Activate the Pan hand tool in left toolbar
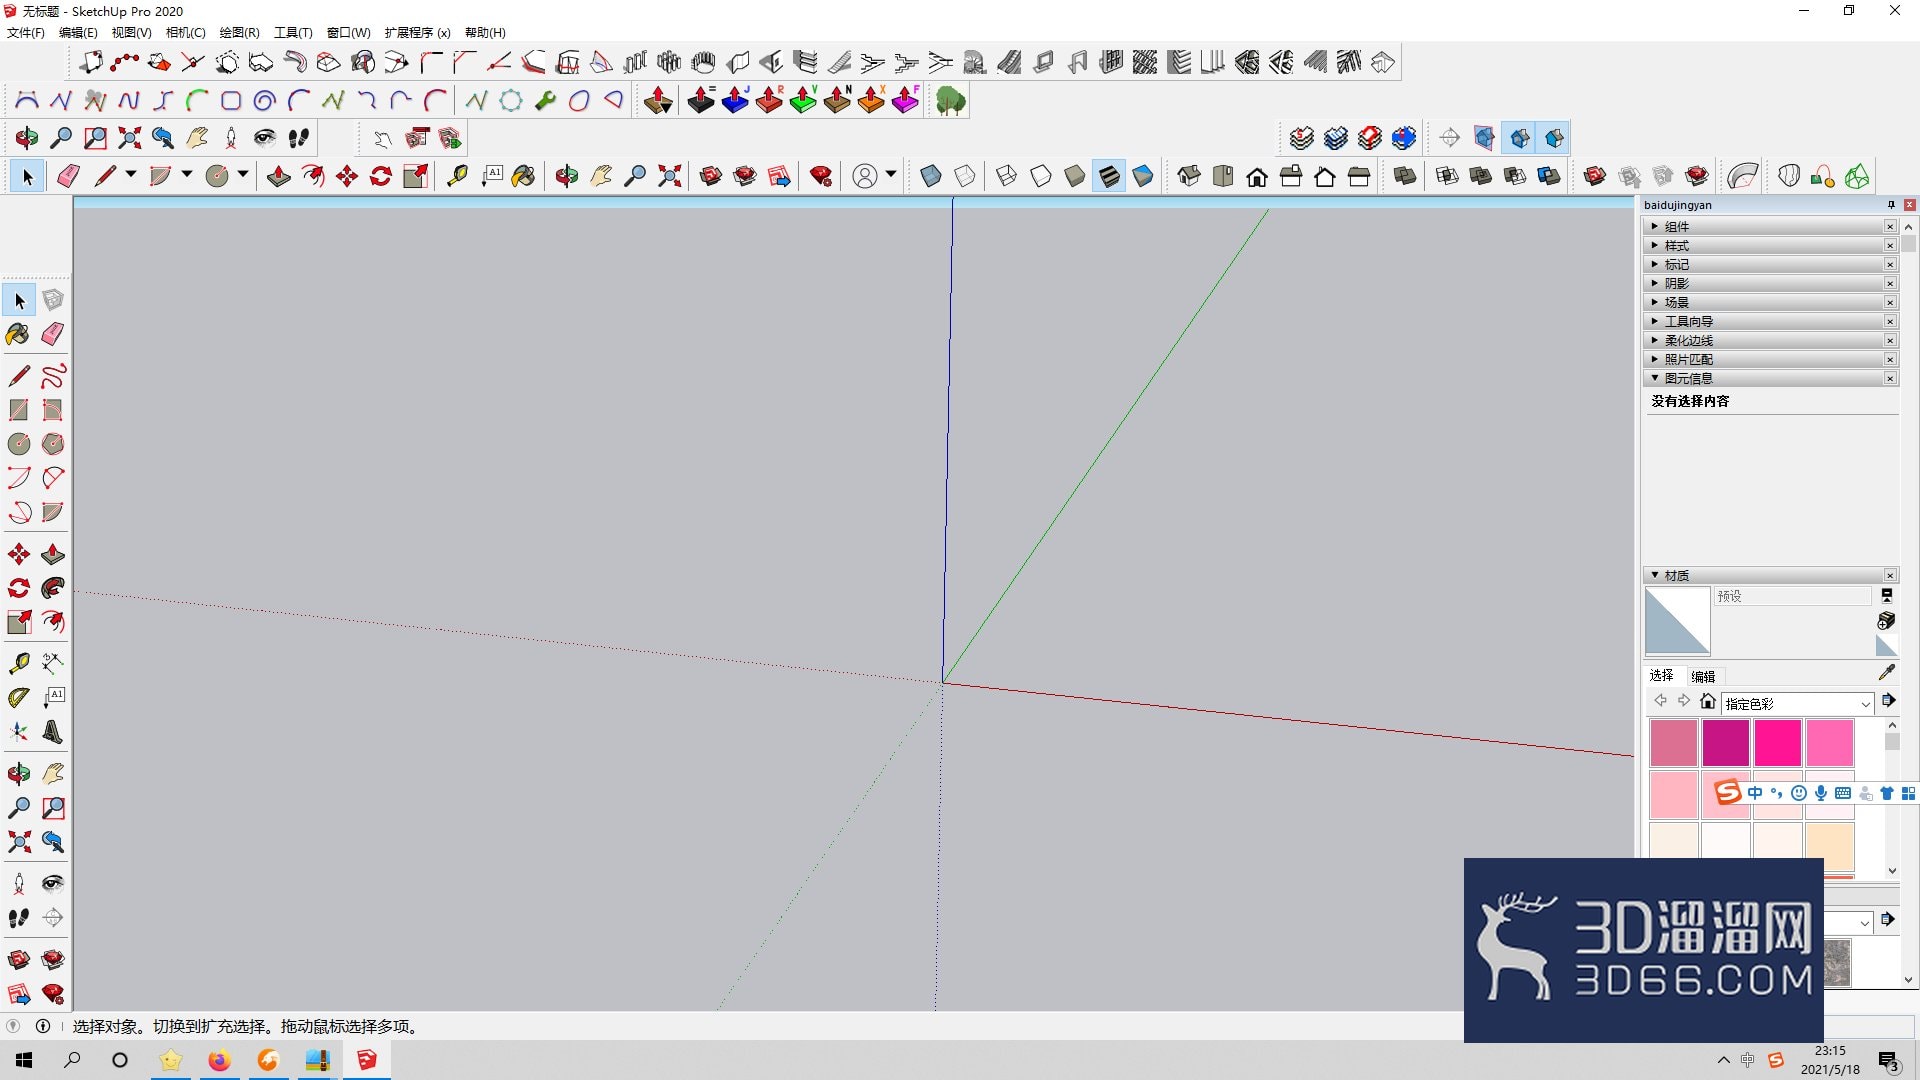Viewport: 1920px width, 1080px height. coord(53,774)
